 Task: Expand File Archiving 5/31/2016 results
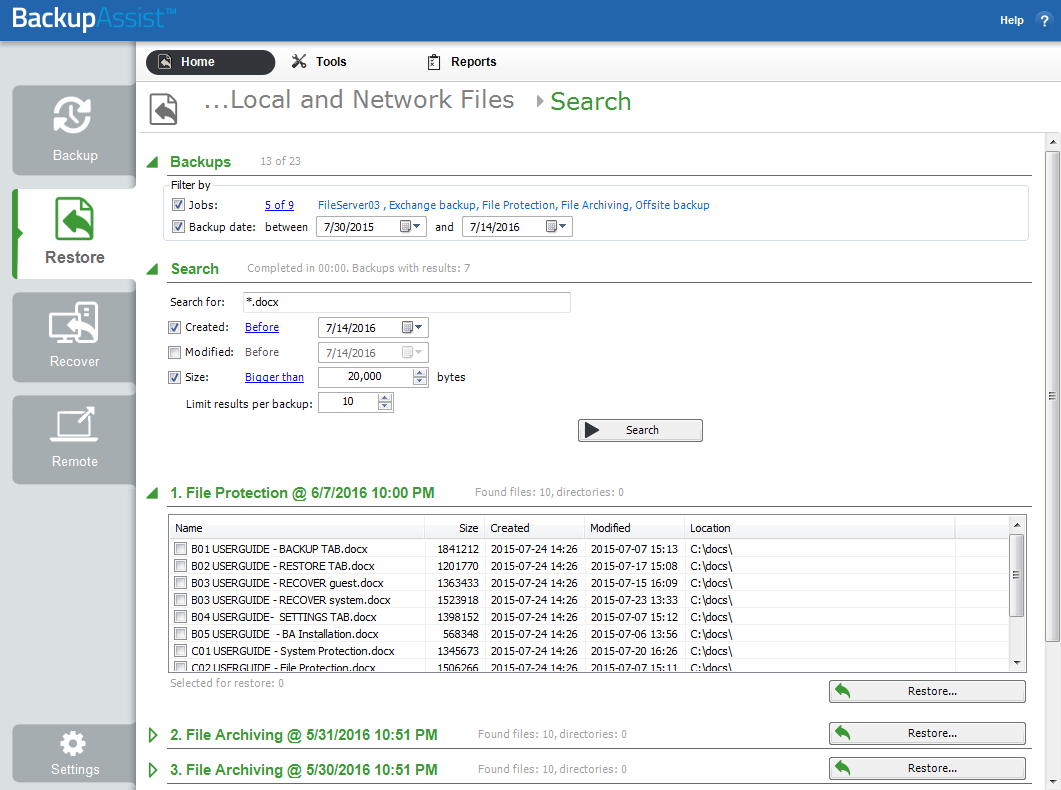click(153, 735)
